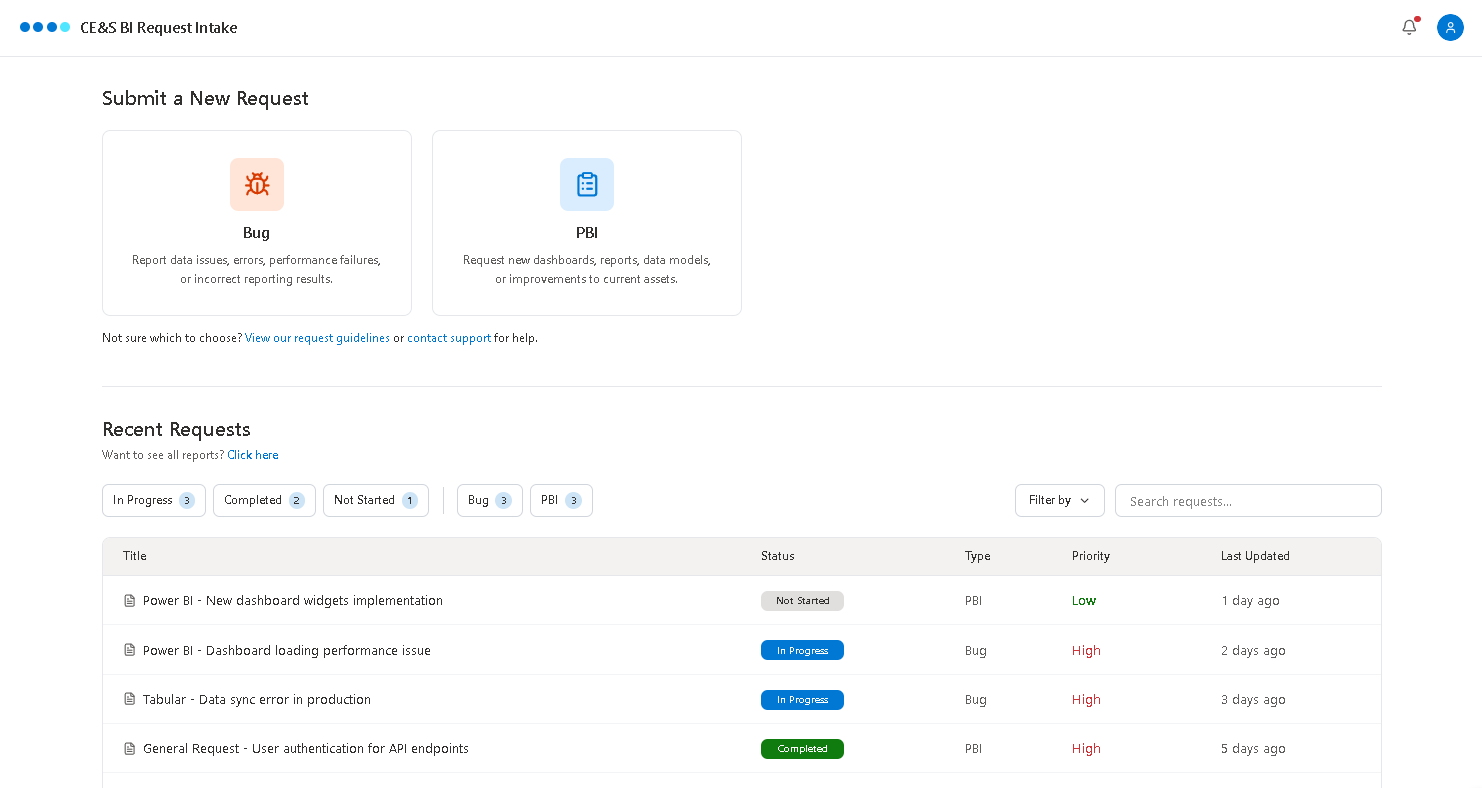The height and width of the screenshot is (788, 1482).
Task: Sort by the Status column header
Action: (778, 556)
